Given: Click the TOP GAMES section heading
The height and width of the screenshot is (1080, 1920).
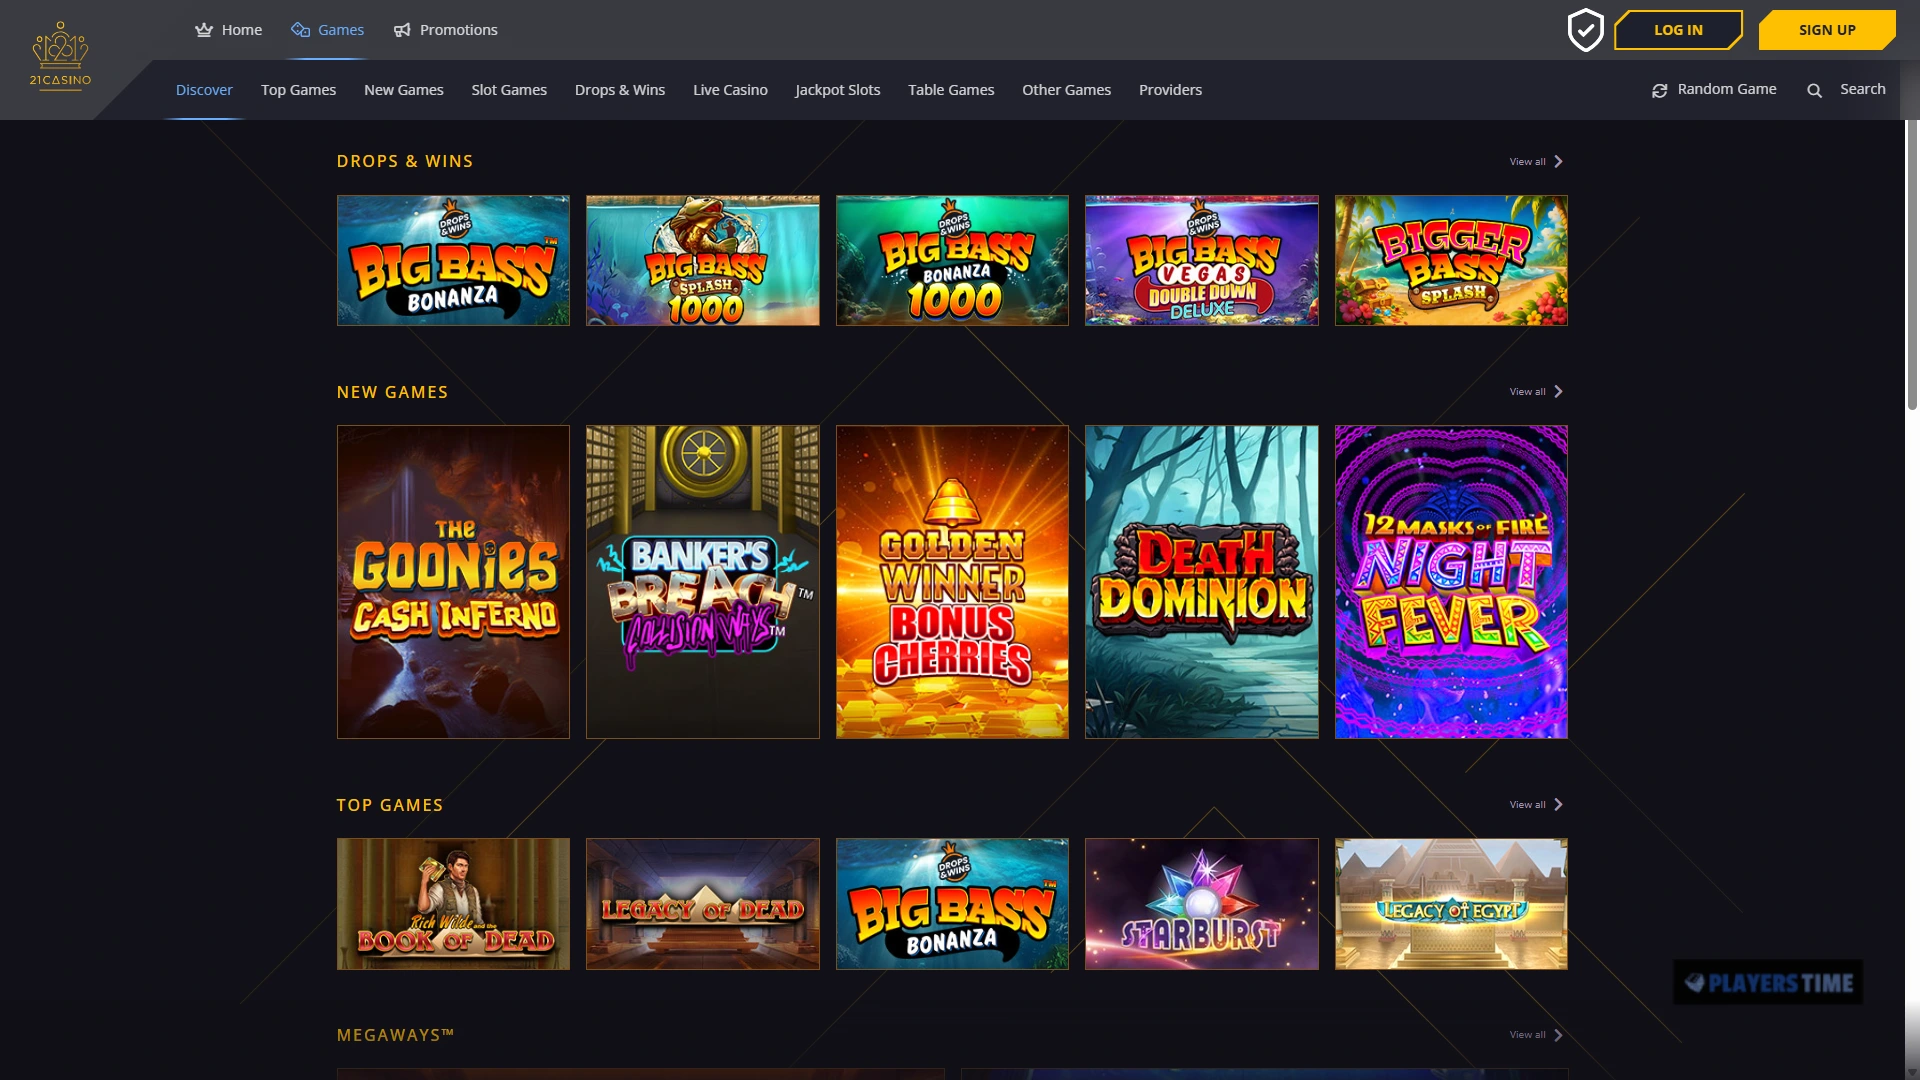Looking at the screenshot, I should click(x=390, y=805).
